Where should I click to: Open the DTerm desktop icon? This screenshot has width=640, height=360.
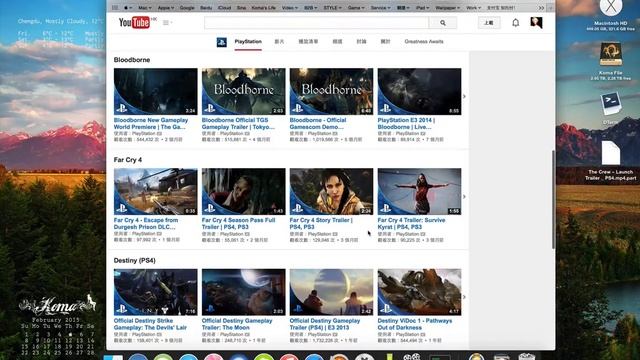(x=611, y=104)
